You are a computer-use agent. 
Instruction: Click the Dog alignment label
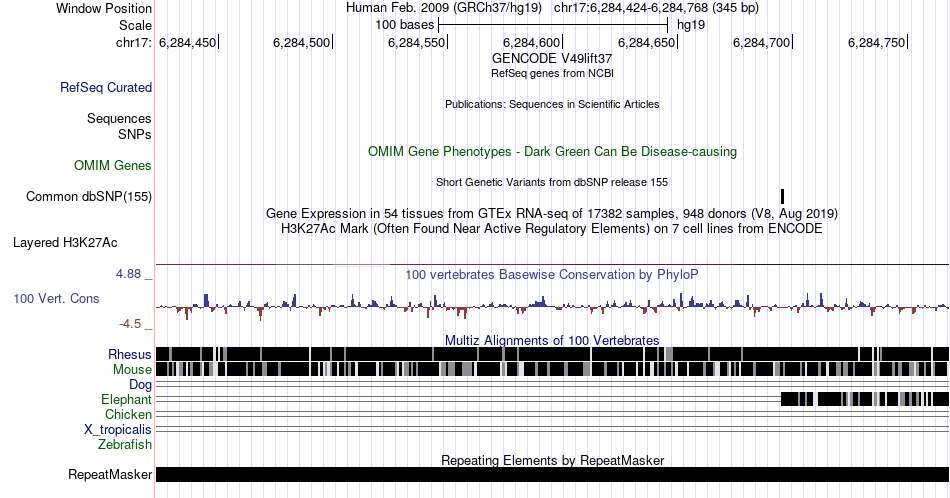point(141,385)
